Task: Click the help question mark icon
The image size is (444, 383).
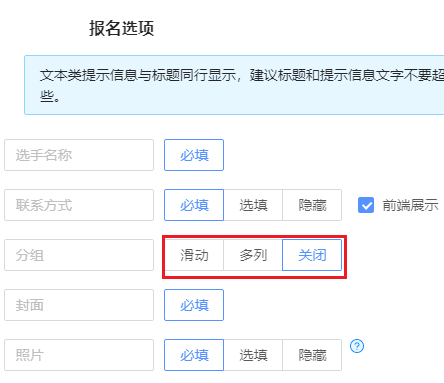Action: tap(357, 346)
